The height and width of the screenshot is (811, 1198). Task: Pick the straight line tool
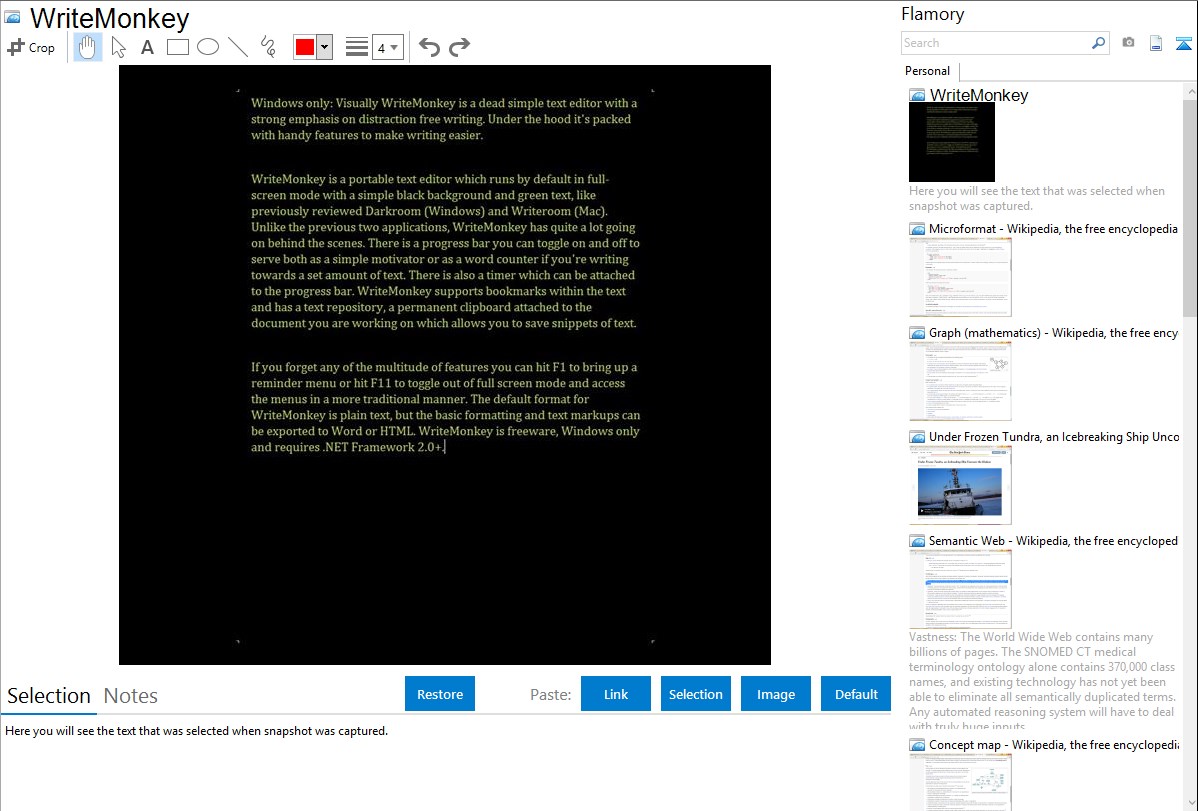pyautogui.click(x=238, y=47)
